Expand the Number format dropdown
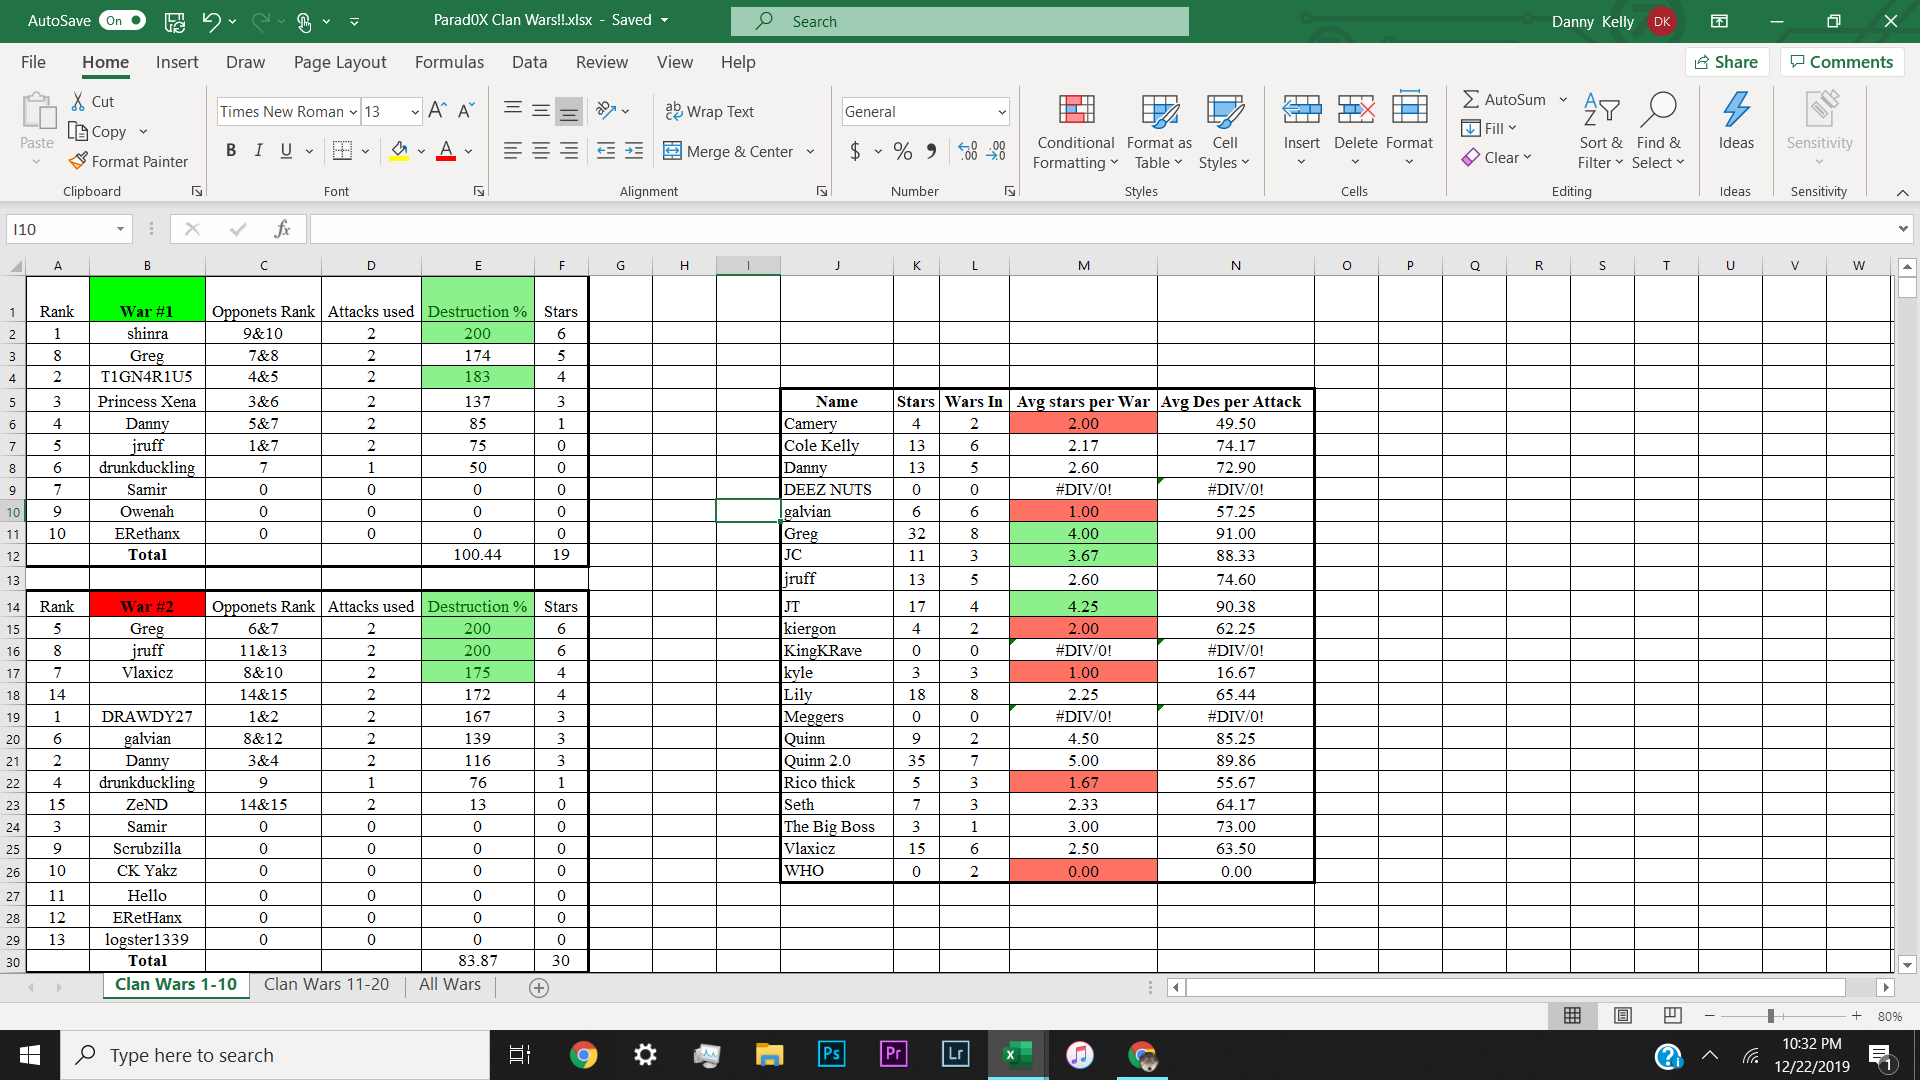This screenshot has width=1920, height=1080. pyautogui.click(x=1004, y=112)
